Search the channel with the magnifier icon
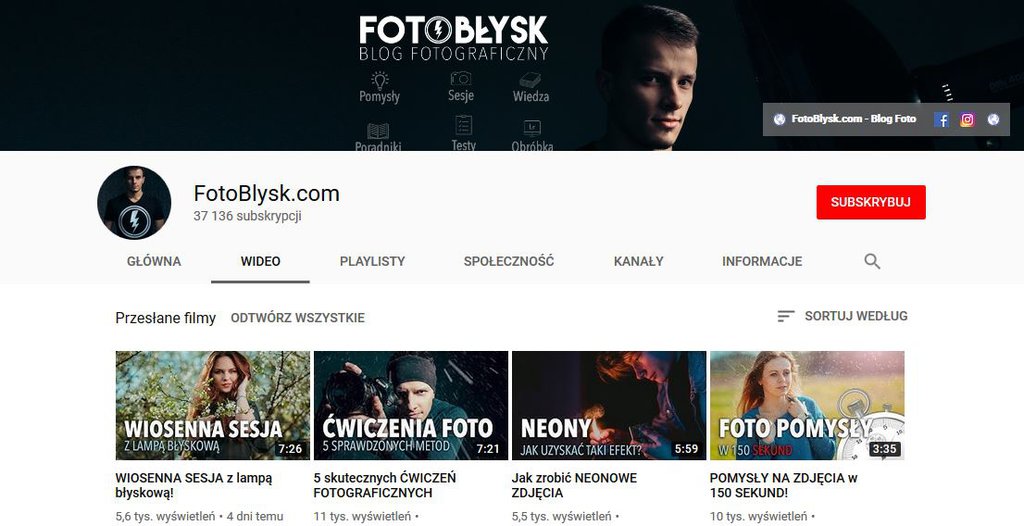Screen dimensions: 1024x526 [x=872, y=261]
